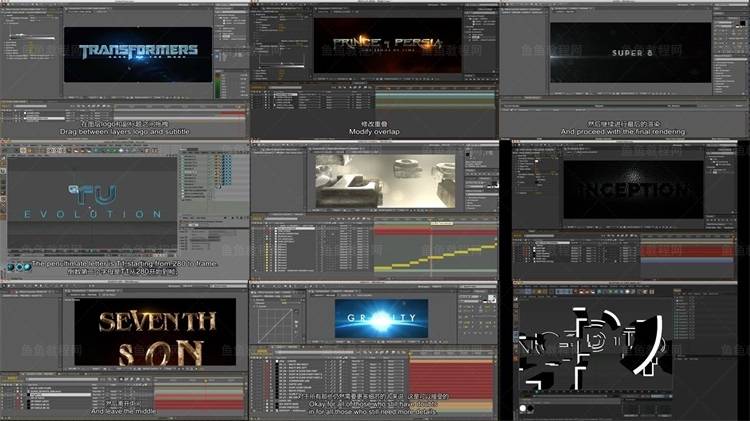Select the black material in bottom-right Cinema 4D window
This screenshot has width=750, height=421.
tap(530, 409)
